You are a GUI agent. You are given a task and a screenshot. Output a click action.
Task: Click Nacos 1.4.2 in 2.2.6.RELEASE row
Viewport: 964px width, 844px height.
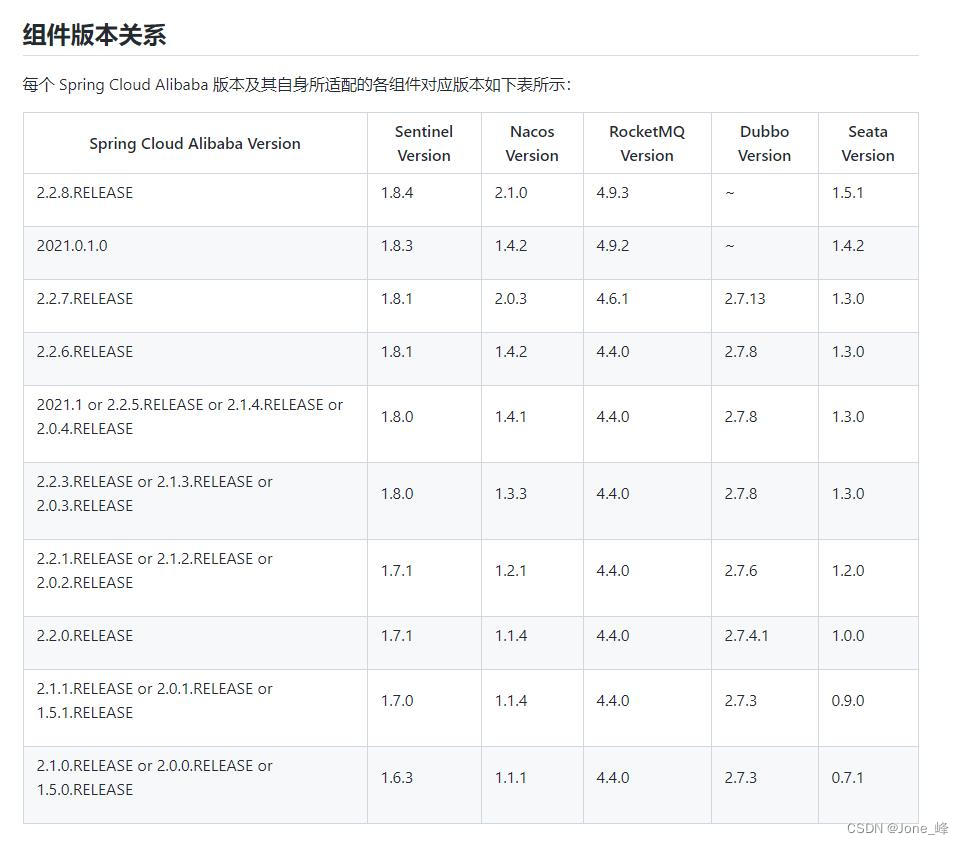[511, 351]
